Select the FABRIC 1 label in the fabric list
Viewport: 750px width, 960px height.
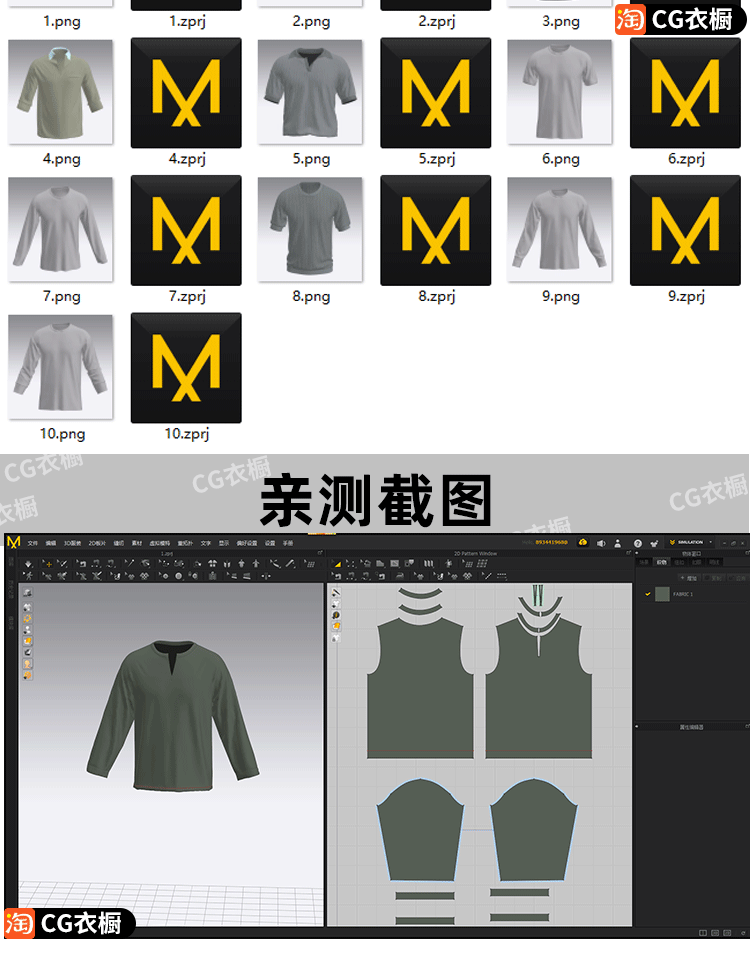pyautogui.click(x=683, y=594)
